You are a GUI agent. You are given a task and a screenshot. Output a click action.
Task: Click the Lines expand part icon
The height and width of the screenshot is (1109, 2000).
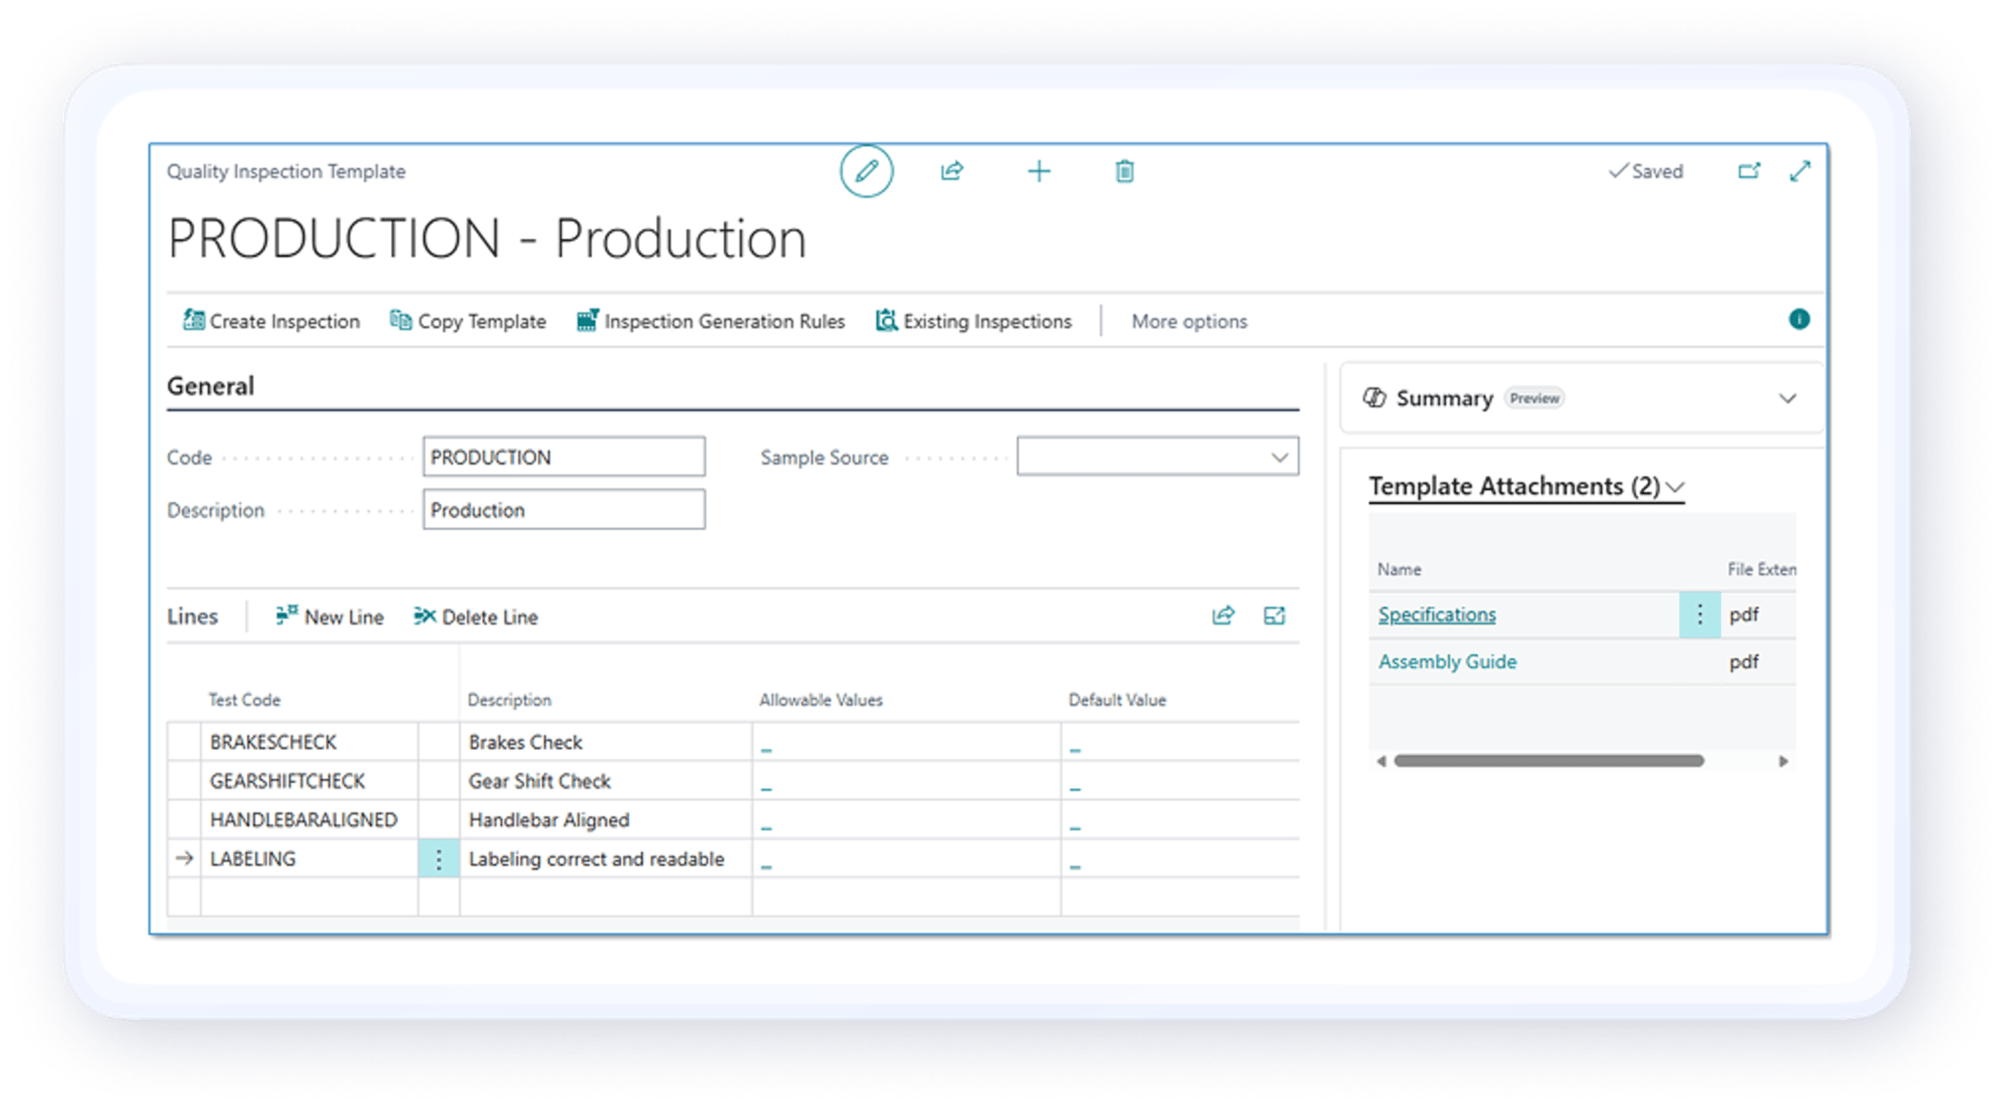click(x=1274, y=616)
